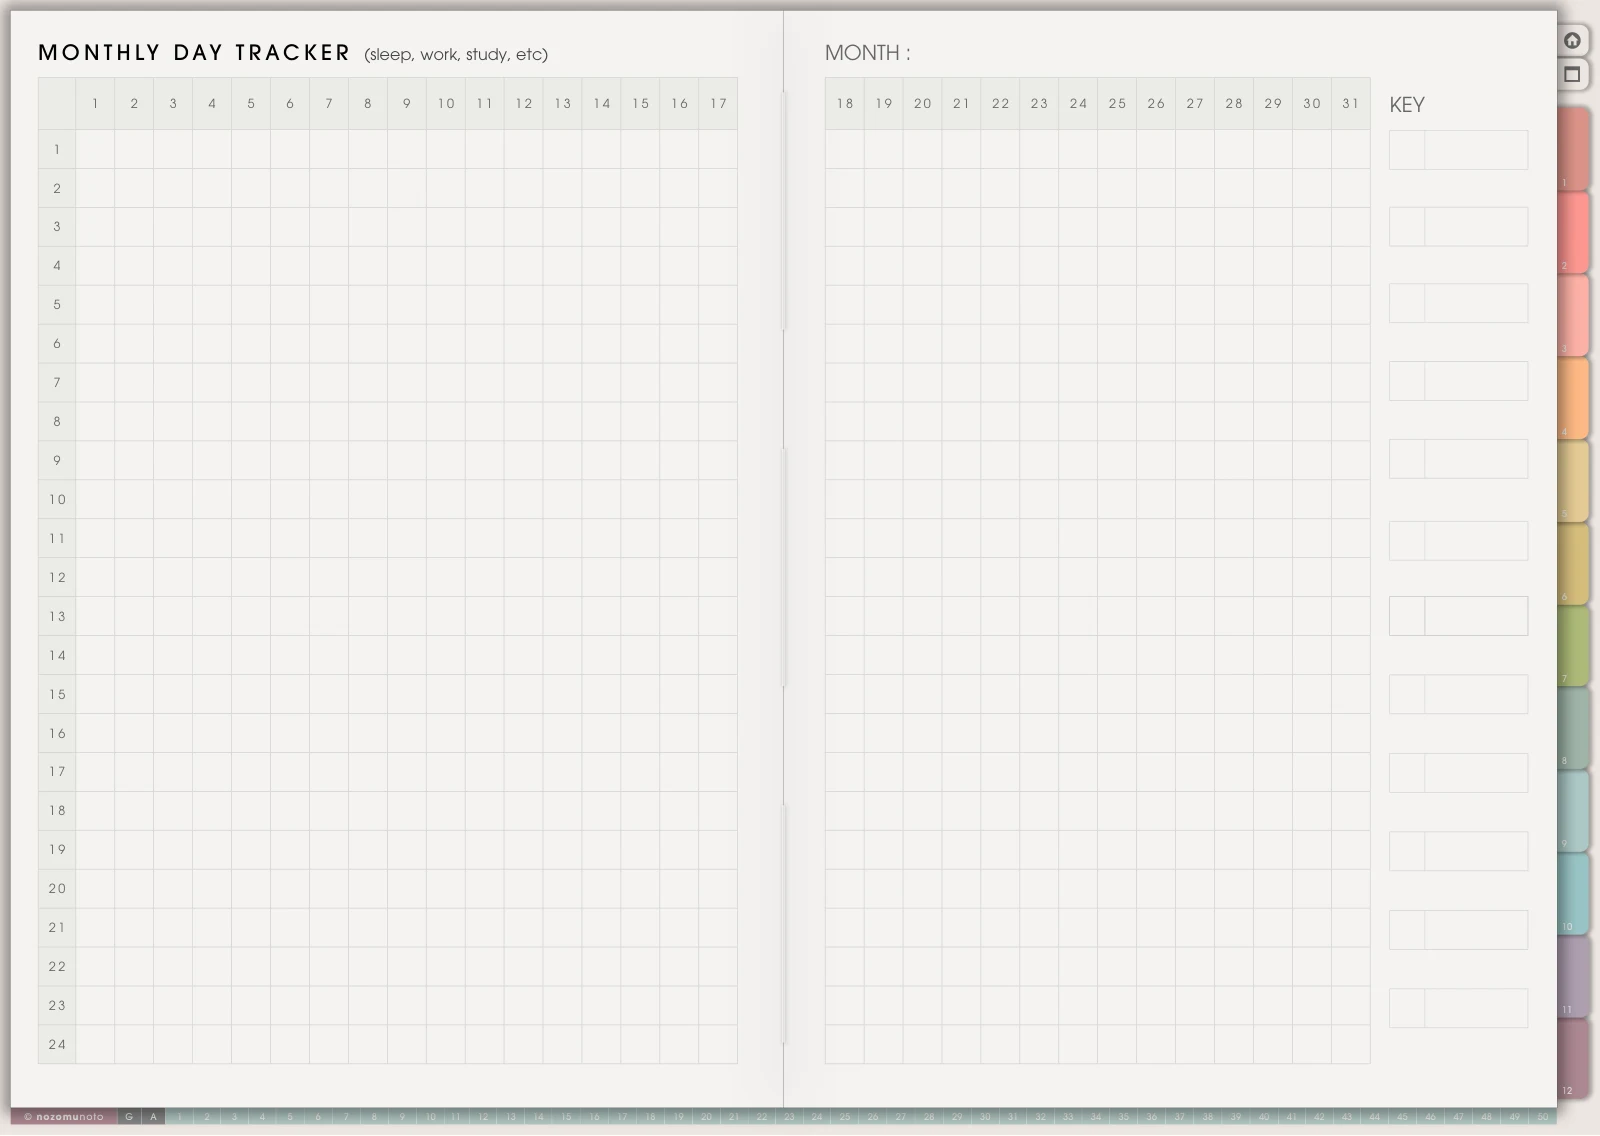Select hour 1 row label
This screenshot has width=1600, height=1136.
coord(57,149)
